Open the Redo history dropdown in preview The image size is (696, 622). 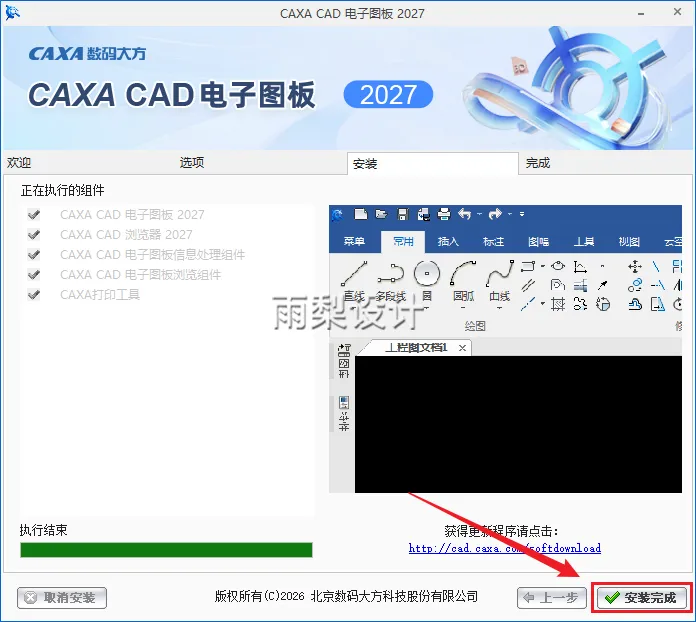(x=510, y=214)
